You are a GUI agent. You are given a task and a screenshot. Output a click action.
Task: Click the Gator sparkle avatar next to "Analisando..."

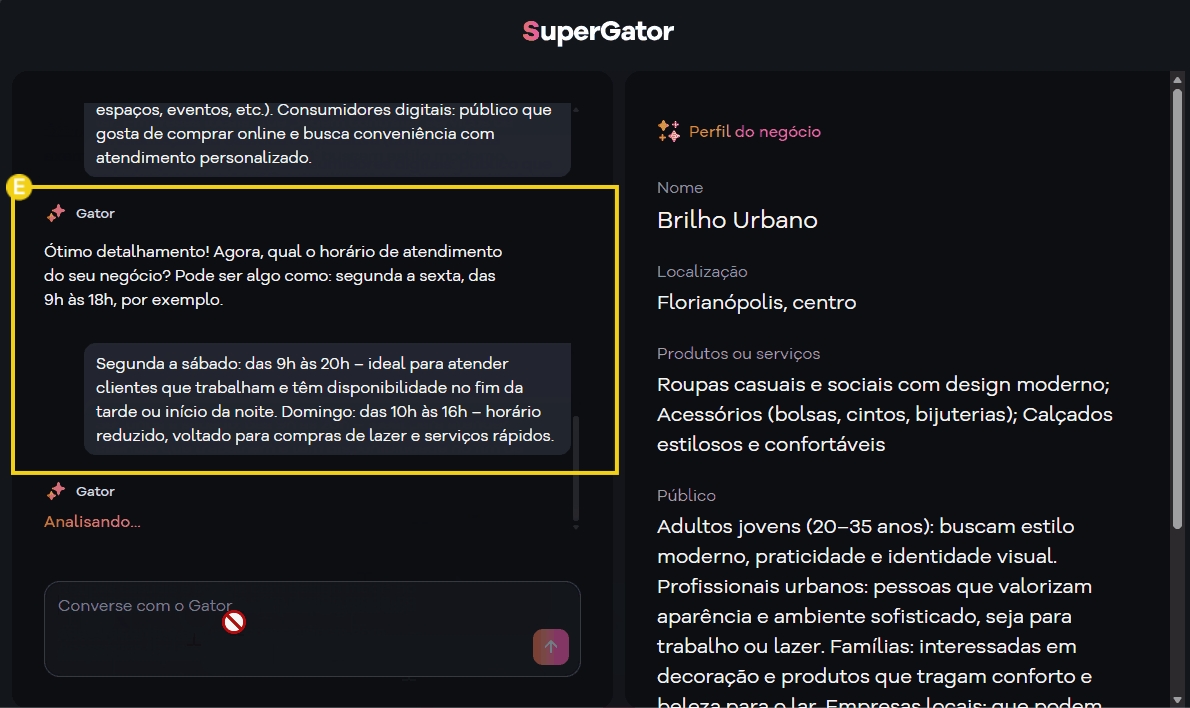point(53,490)
